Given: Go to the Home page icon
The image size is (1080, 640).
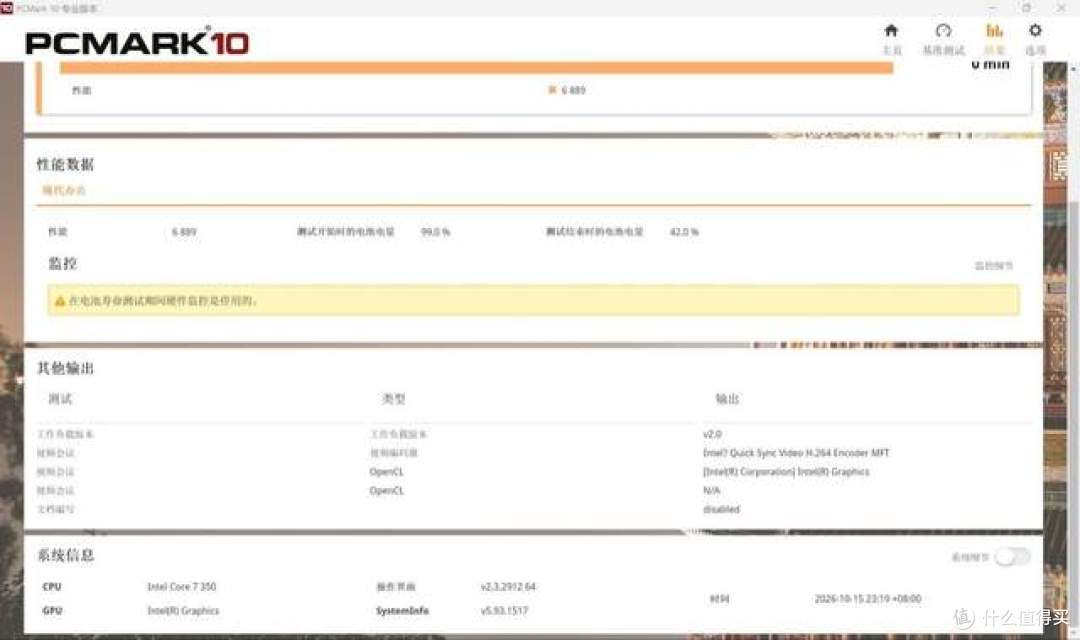Looking at the screenshot, I should click(891, 31).
